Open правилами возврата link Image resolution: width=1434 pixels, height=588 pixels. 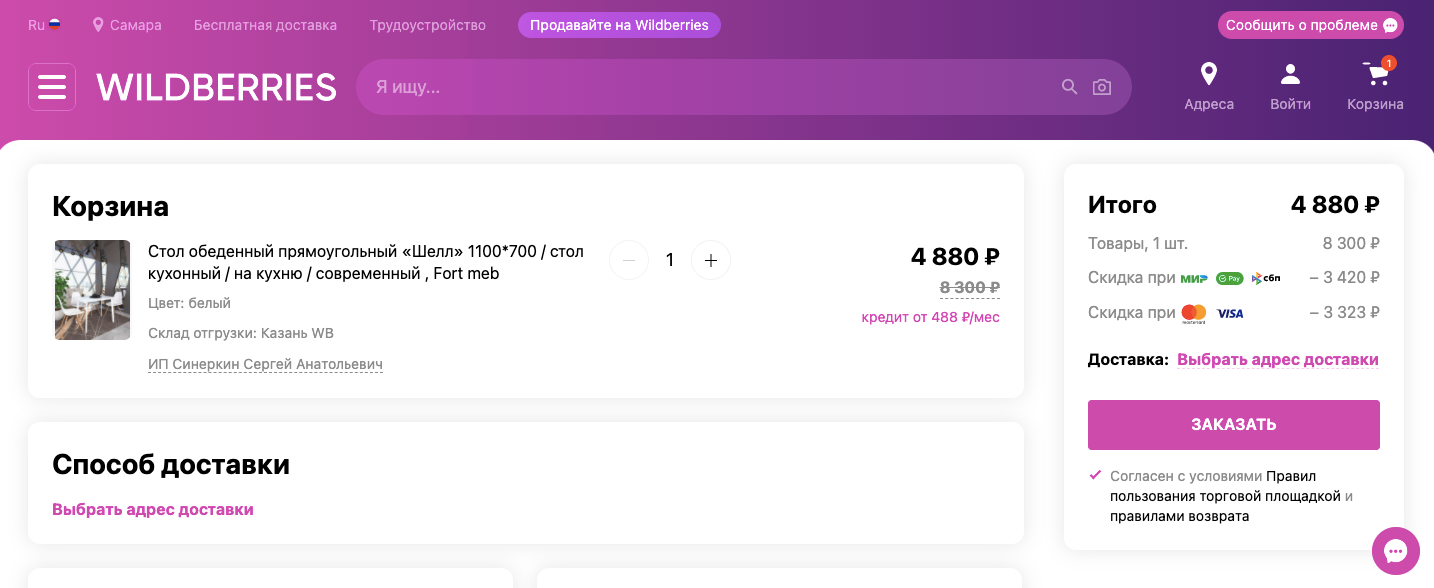[1179, 517]
